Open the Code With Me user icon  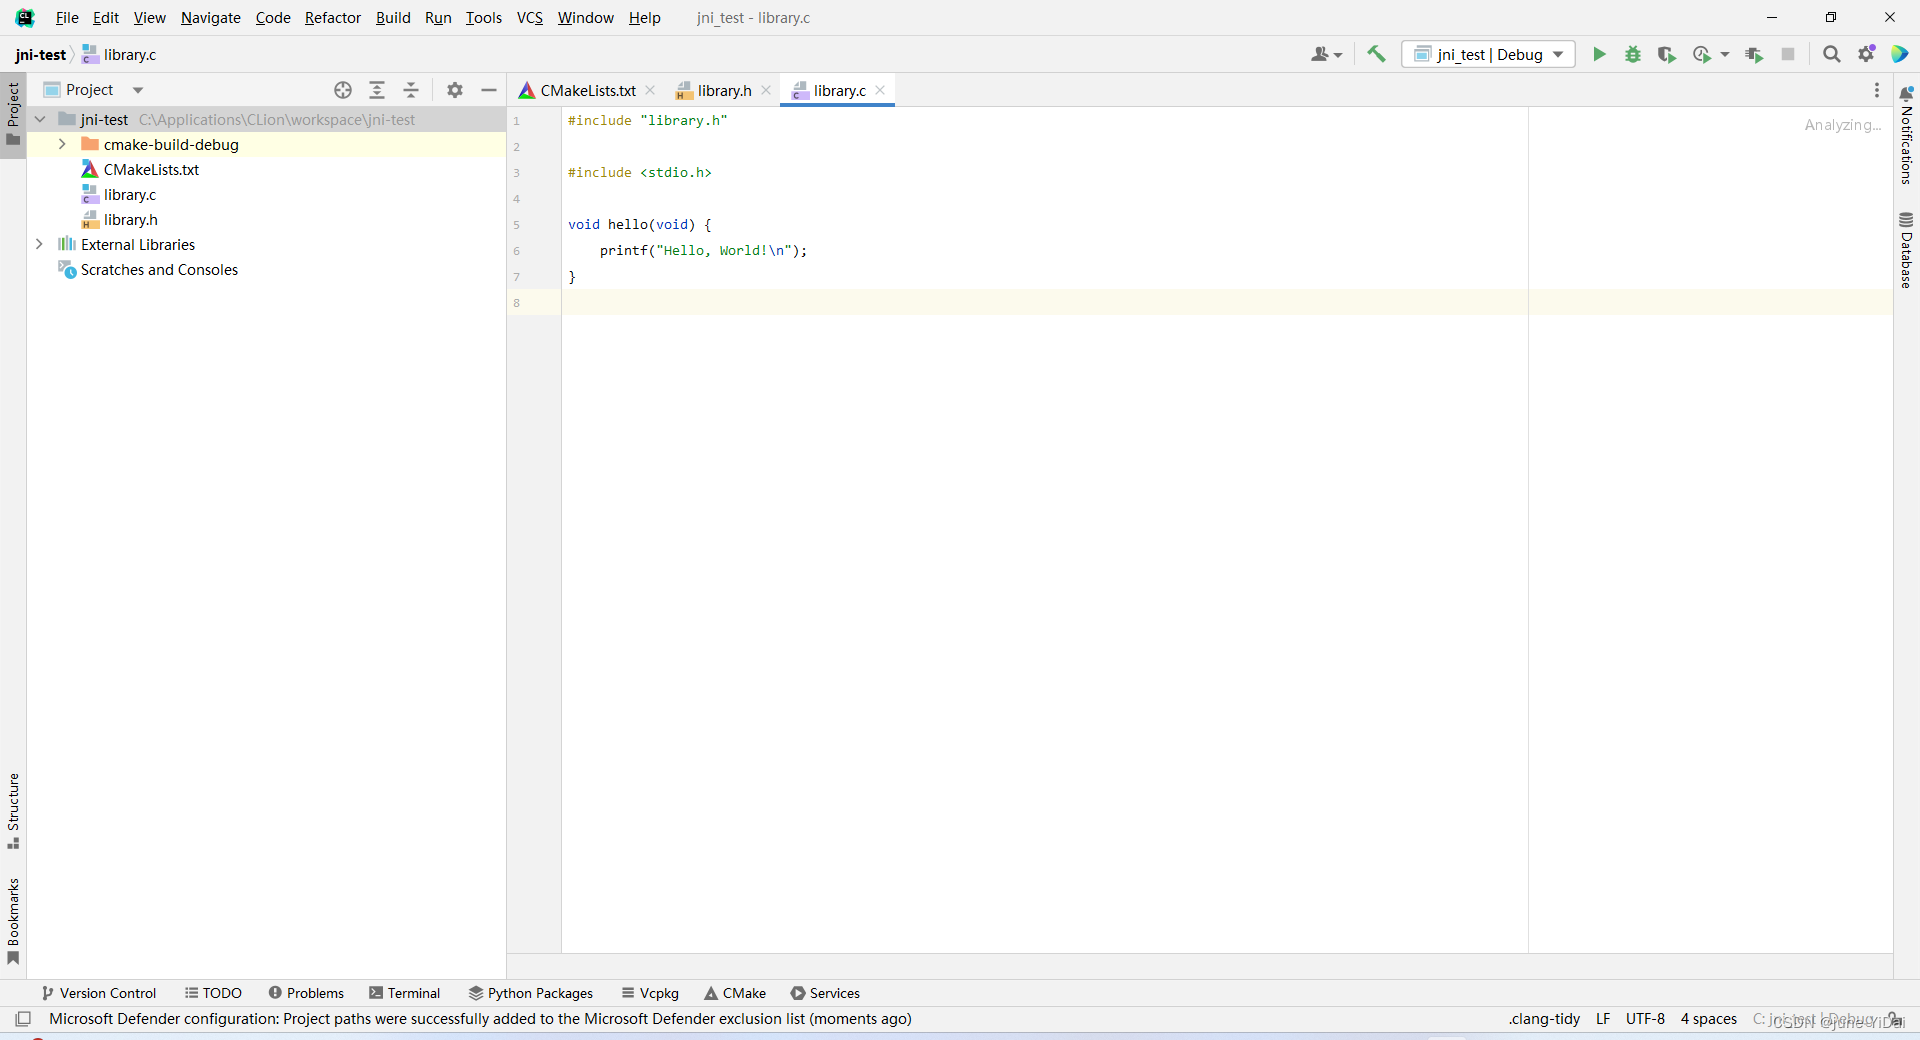click(x=1320, y=54)
